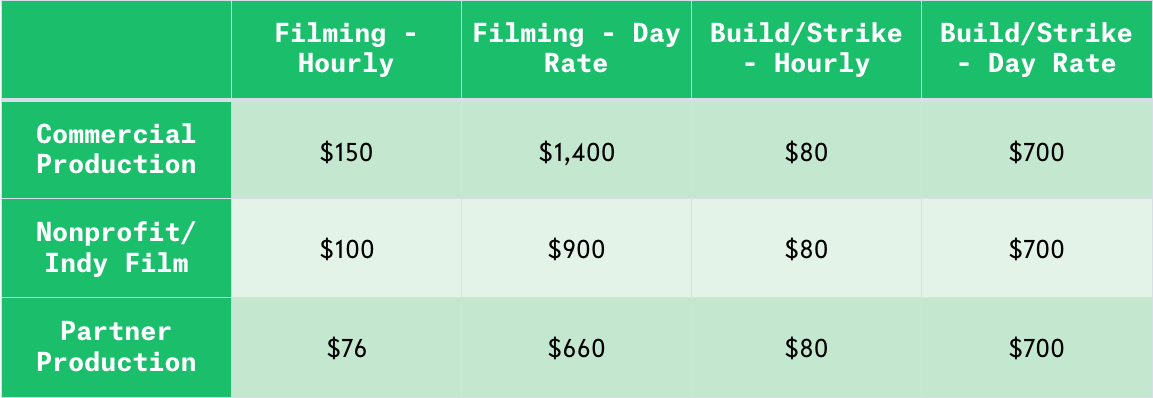Select the Nonprofit/Indy Film row label
The width and height of the screenshot is (1153, 398).
tap(116, 248)
